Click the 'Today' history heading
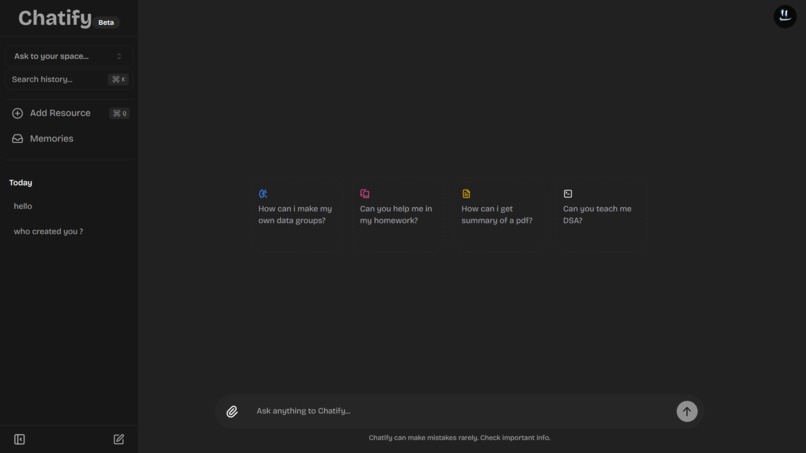The image size is (806, 453). tap(21, 183)
